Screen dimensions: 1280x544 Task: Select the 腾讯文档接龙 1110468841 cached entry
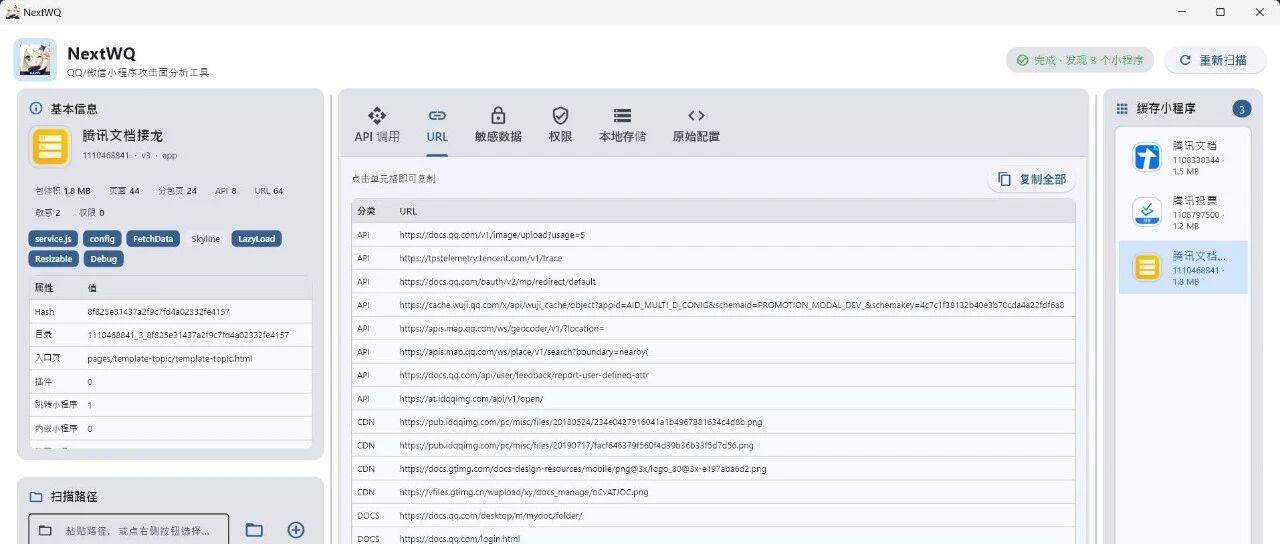coord(1183,267)
